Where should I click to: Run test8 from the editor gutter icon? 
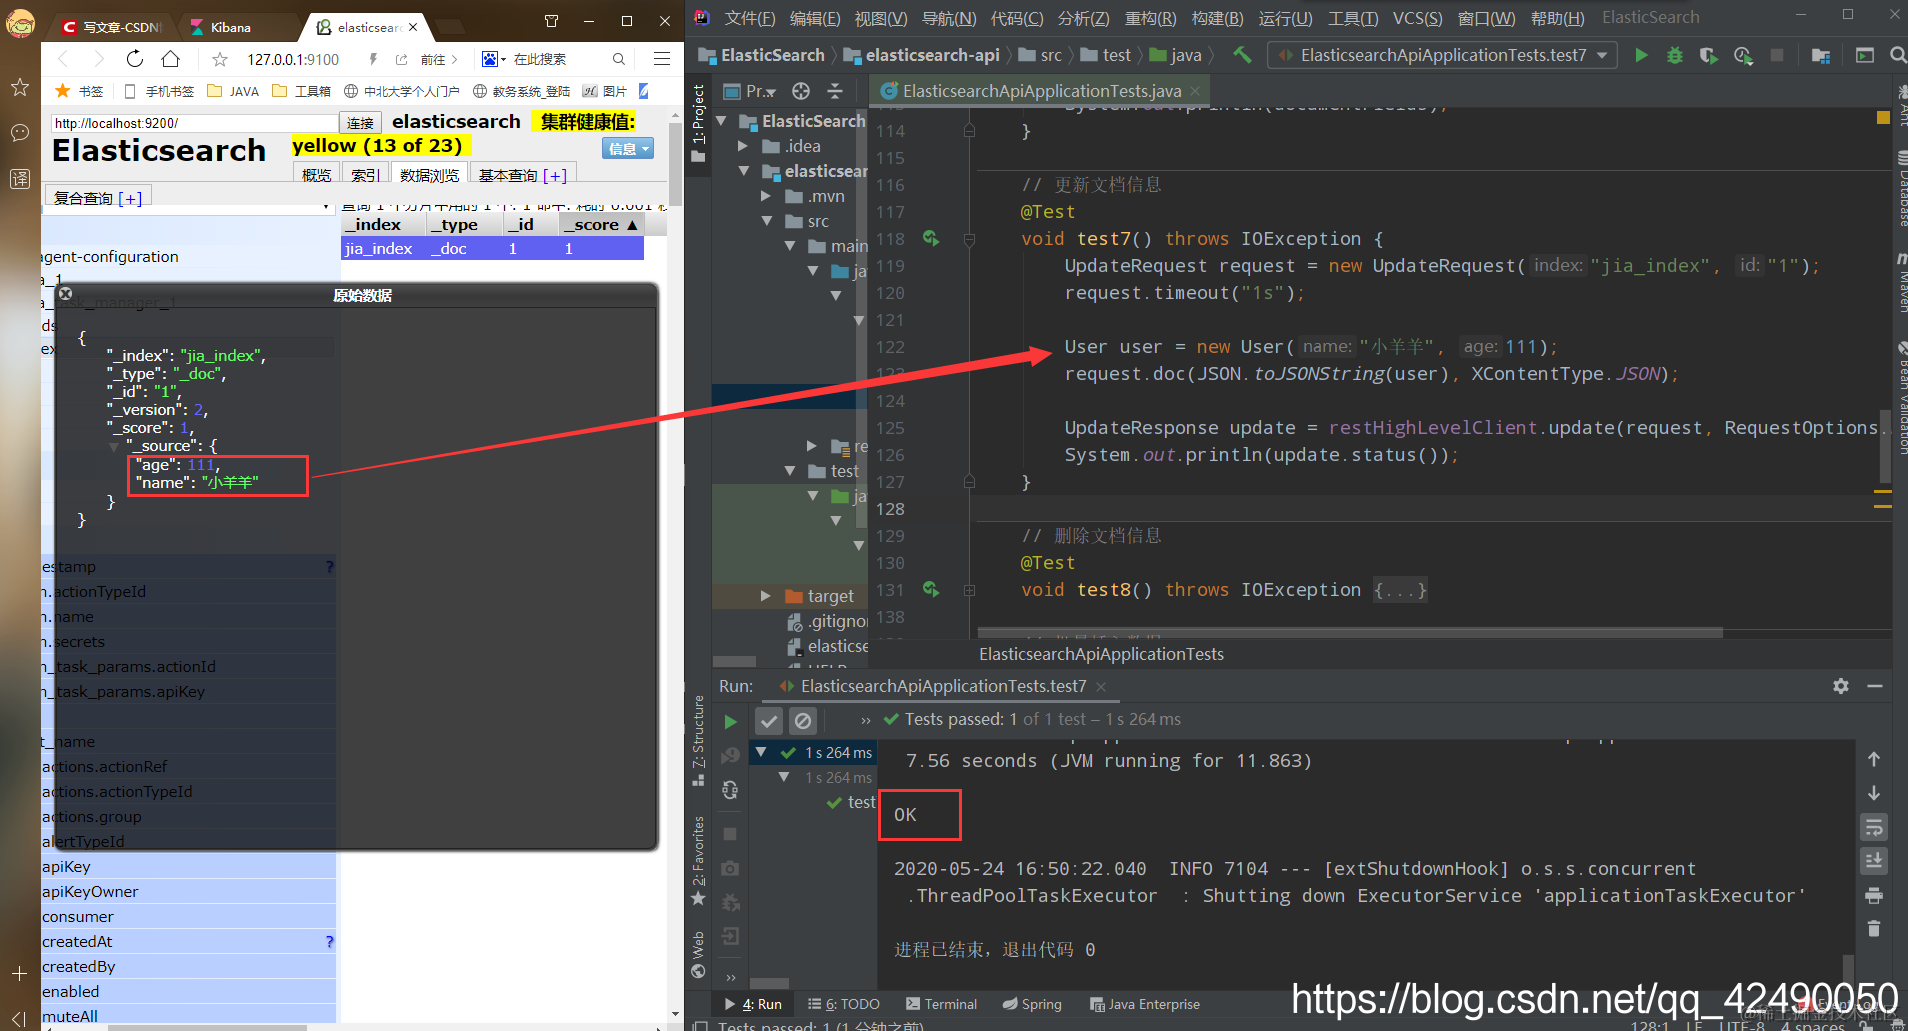931,589
